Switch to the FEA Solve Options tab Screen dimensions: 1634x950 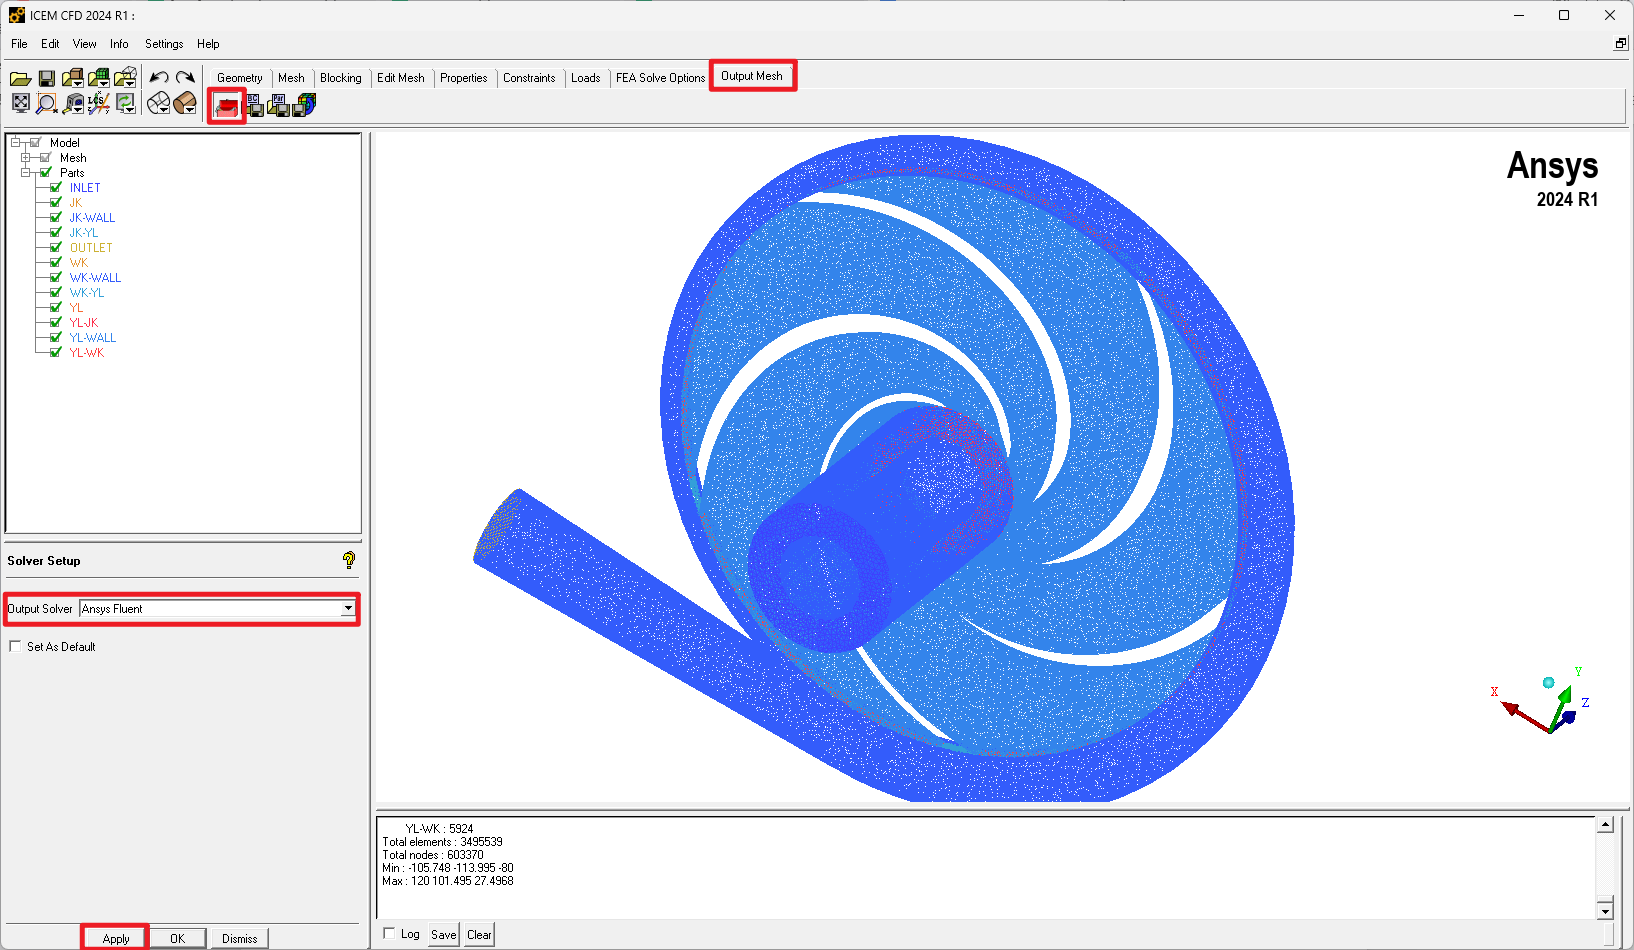(660, 78)
